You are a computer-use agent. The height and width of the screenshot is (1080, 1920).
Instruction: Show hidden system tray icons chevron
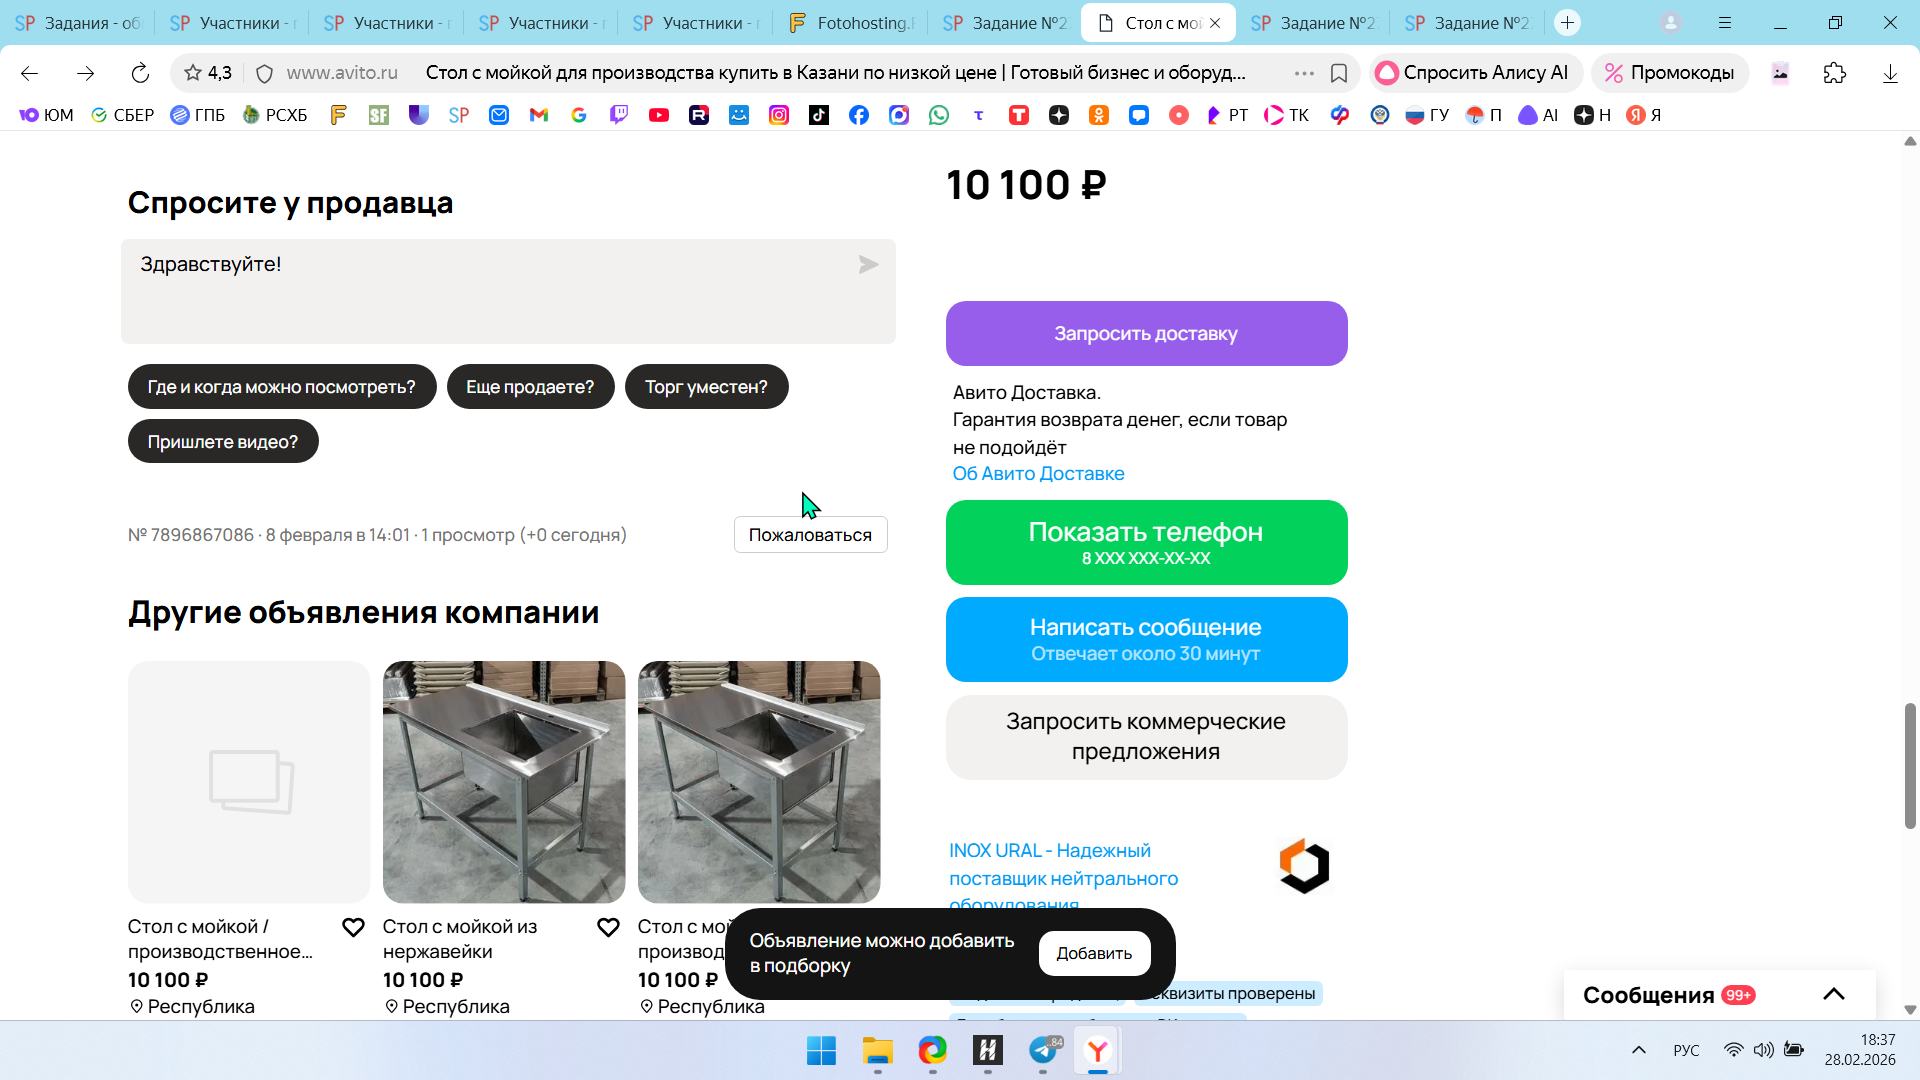coord(1638,1050)
